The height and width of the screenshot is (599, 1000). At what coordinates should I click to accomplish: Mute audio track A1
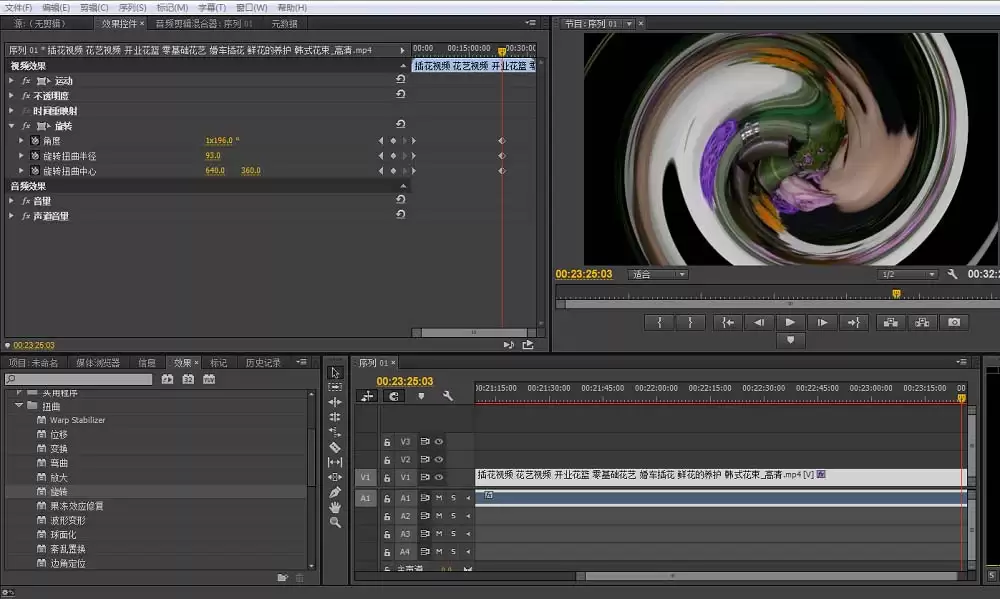pyautogui.click(x=439, y=497)
